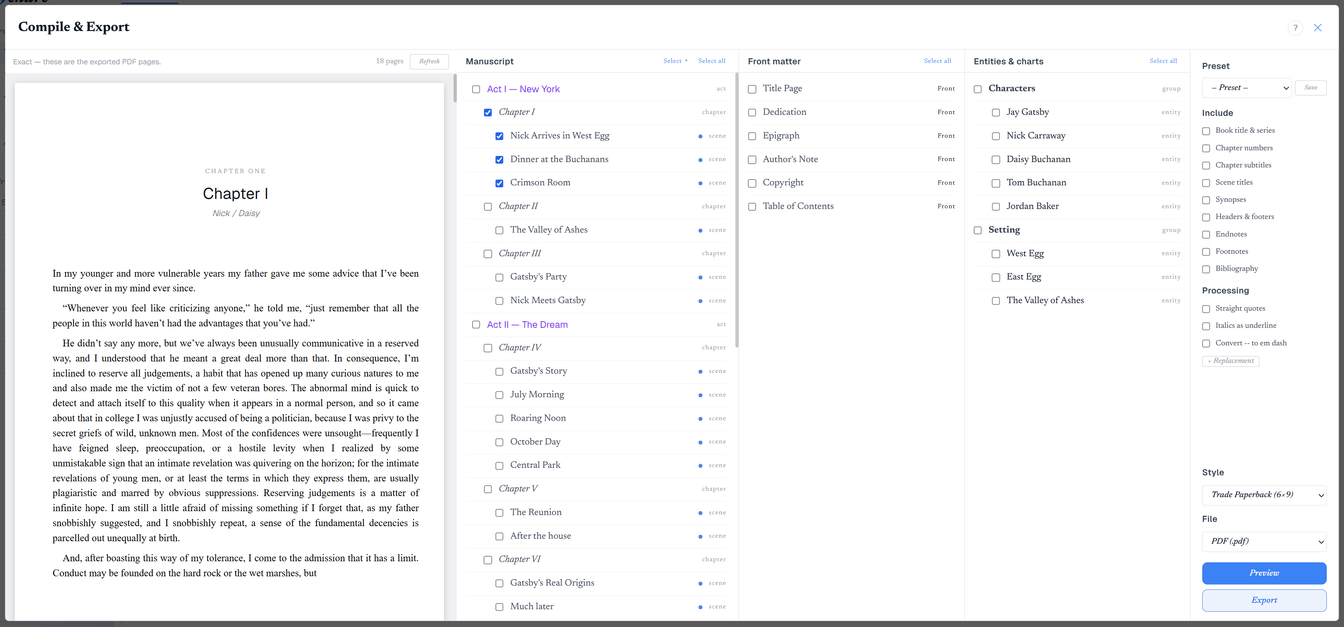This screenshot has height=627, width=1344.
Task: Check the Act I — New York checkbox
Action: click(x=476, y=89)
